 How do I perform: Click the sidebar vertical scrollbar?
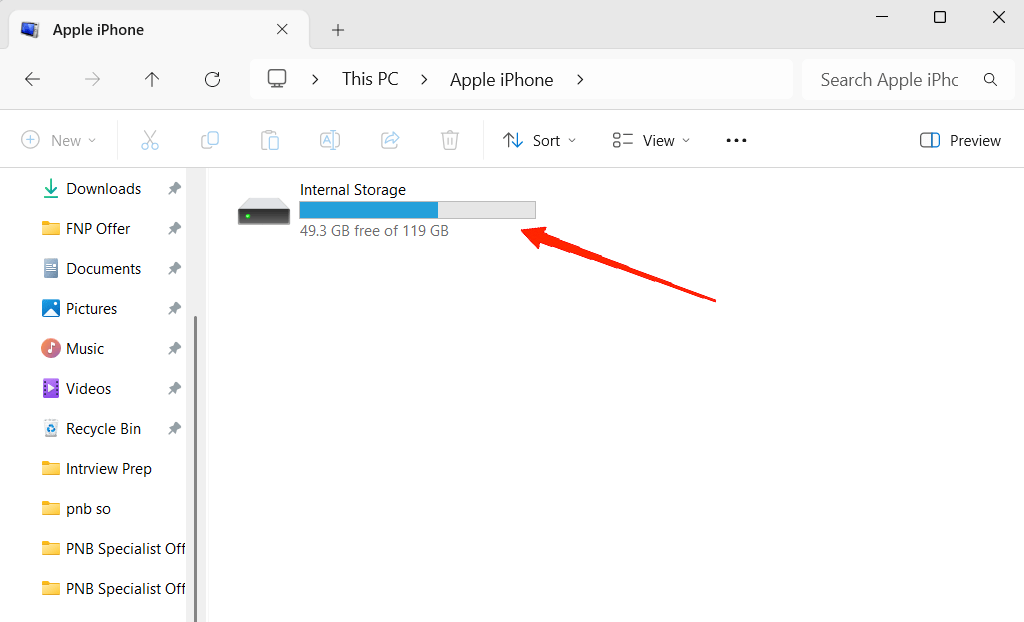(x=195, y=467)
